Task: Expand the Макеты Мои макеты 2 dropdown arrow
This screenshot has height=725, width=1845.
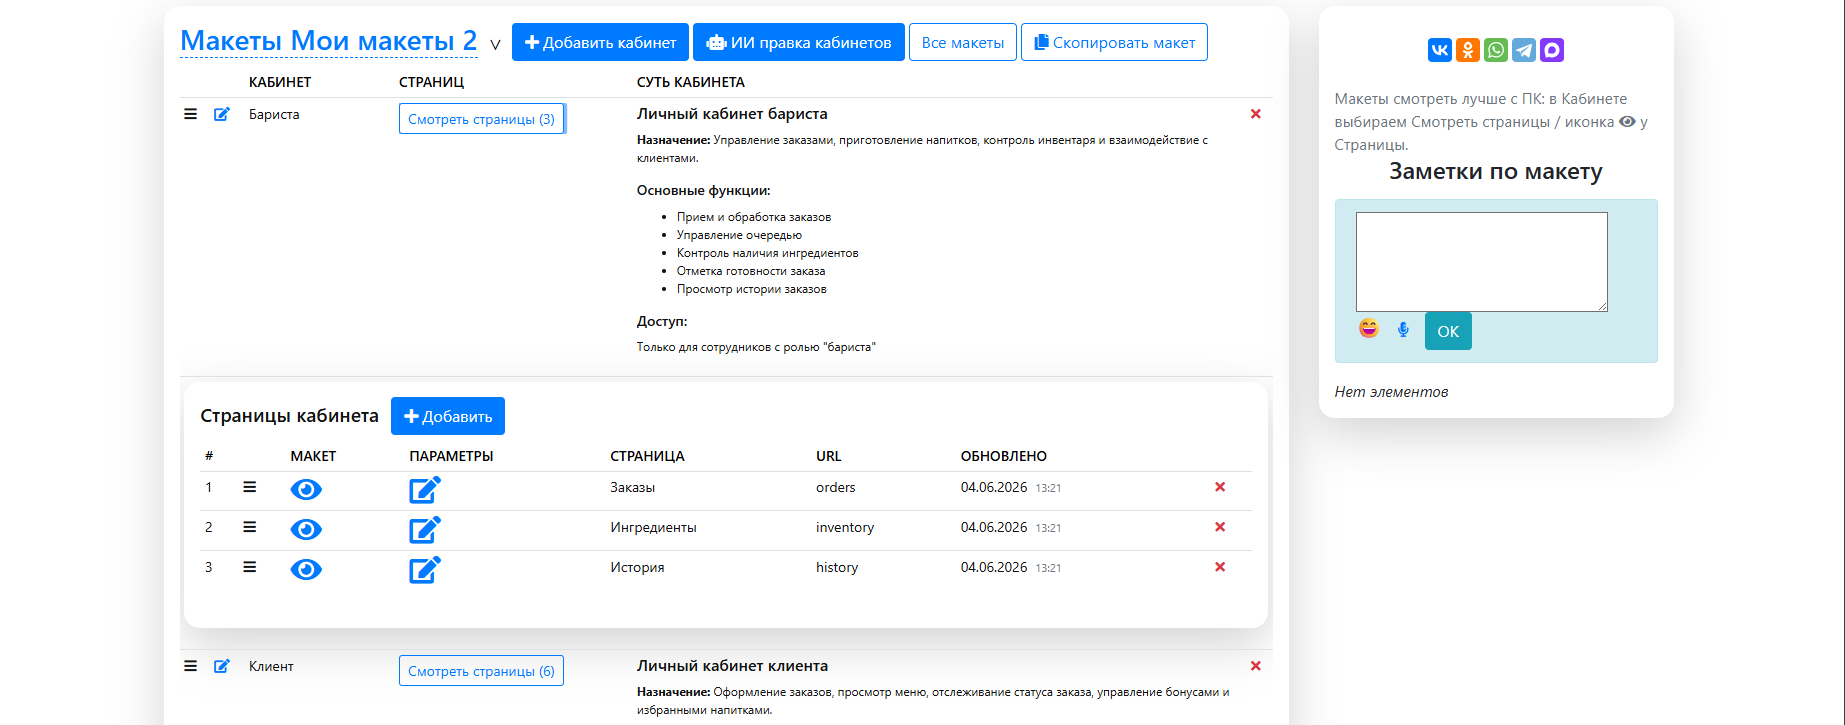Action: click(495, 44)
